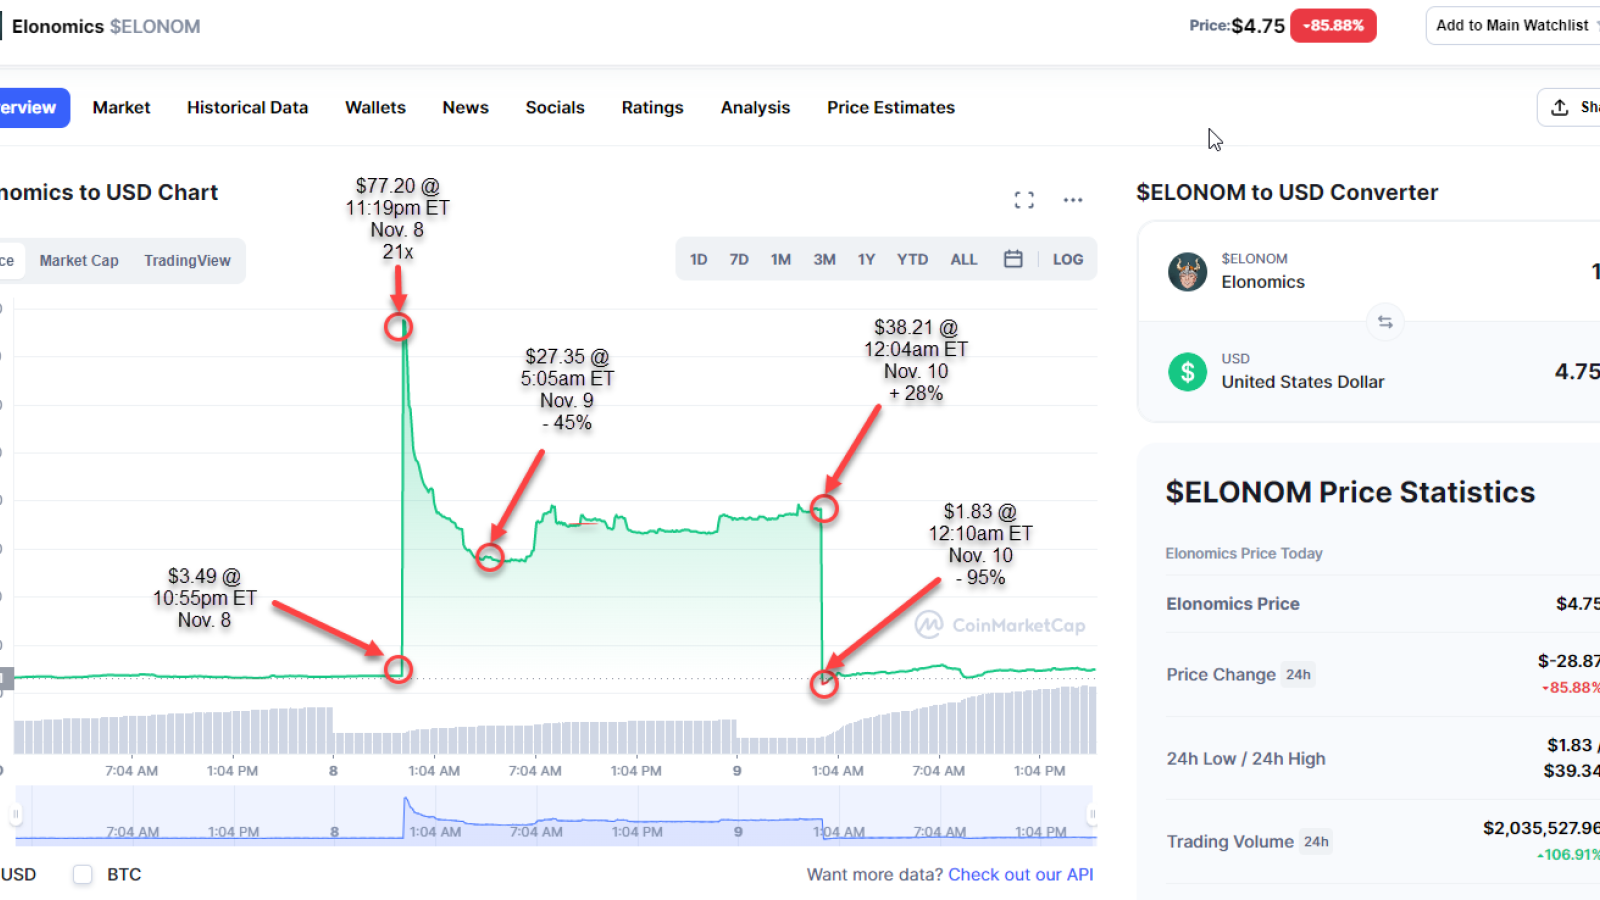Open the News tab

465,107
